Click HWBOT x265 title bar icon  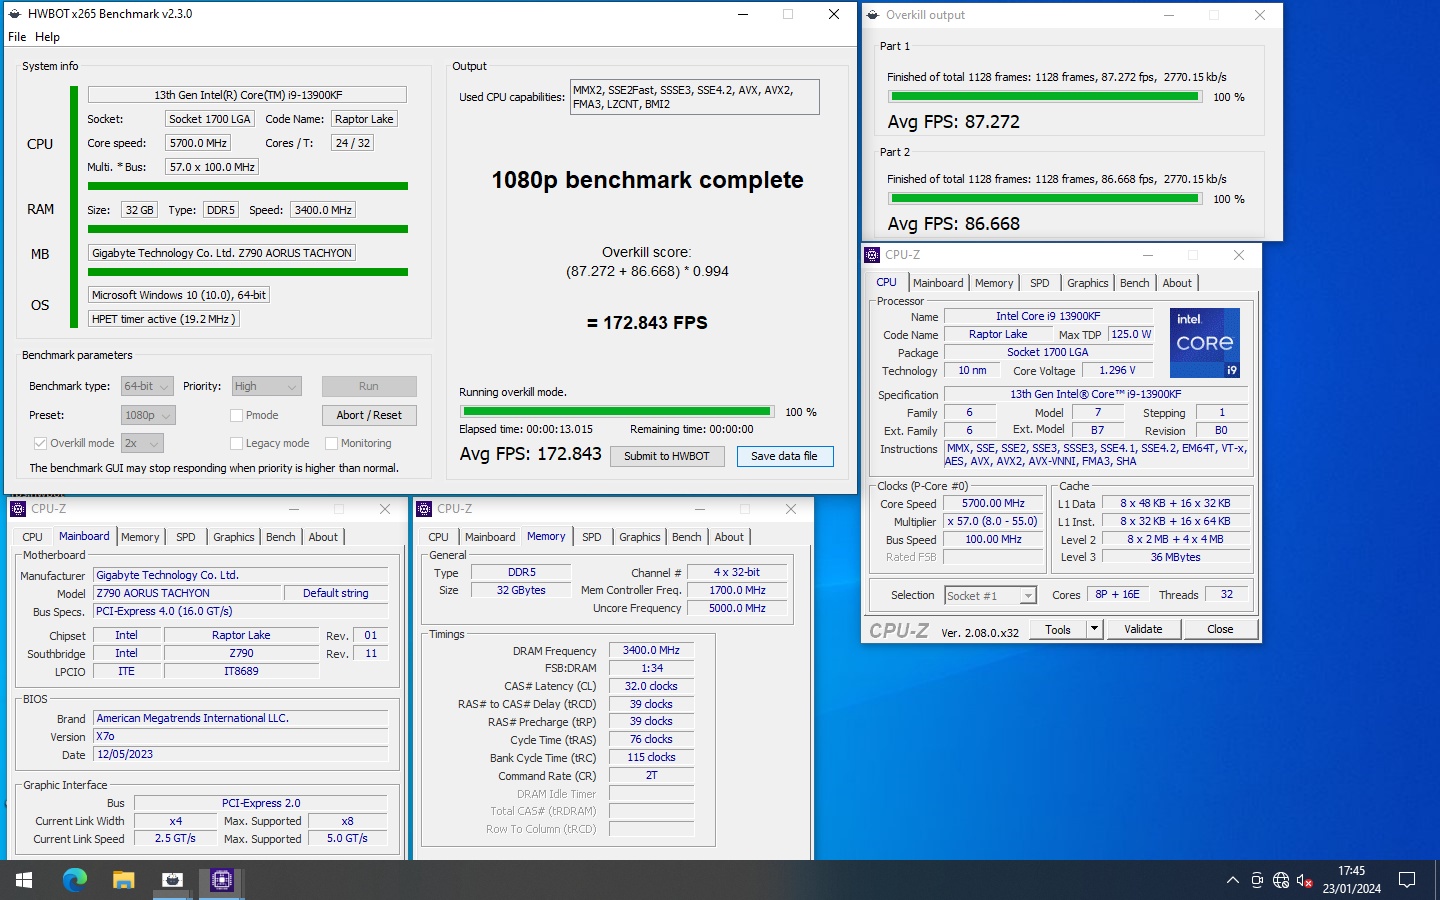[x=14, y=14]
